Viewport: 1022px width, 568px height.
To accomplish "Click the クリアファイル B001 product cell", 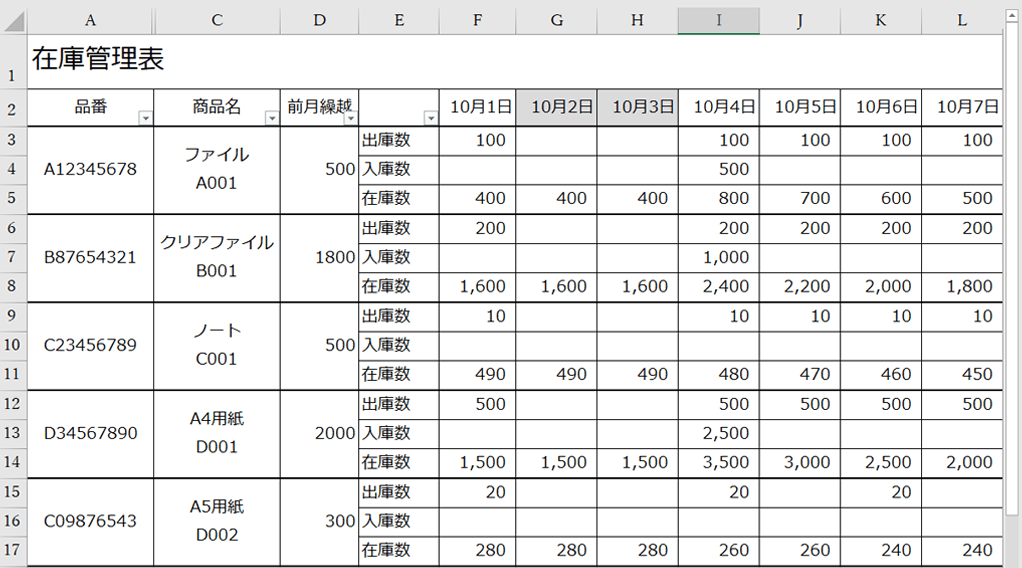I will click(217, 258).
